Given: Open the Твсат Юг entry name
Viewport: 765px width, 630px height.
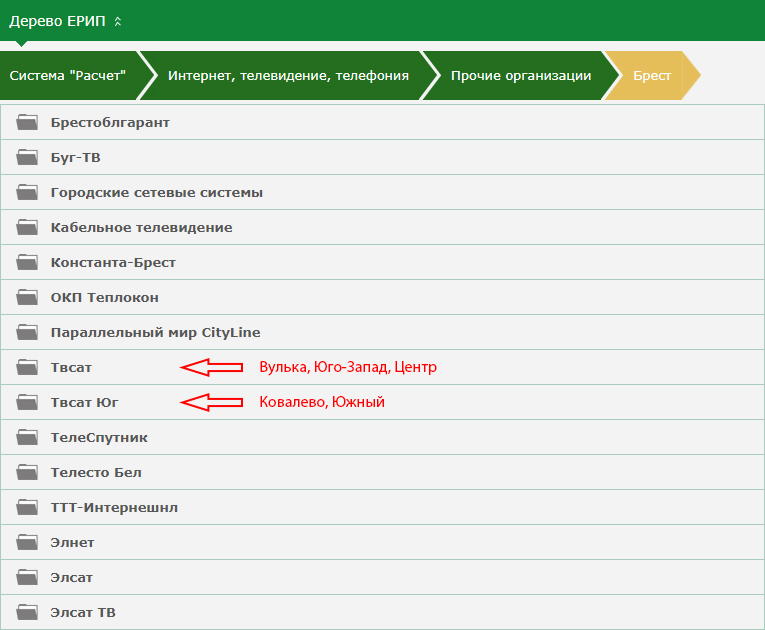Looking at the screenshot, I should click(x=84, y=403).
